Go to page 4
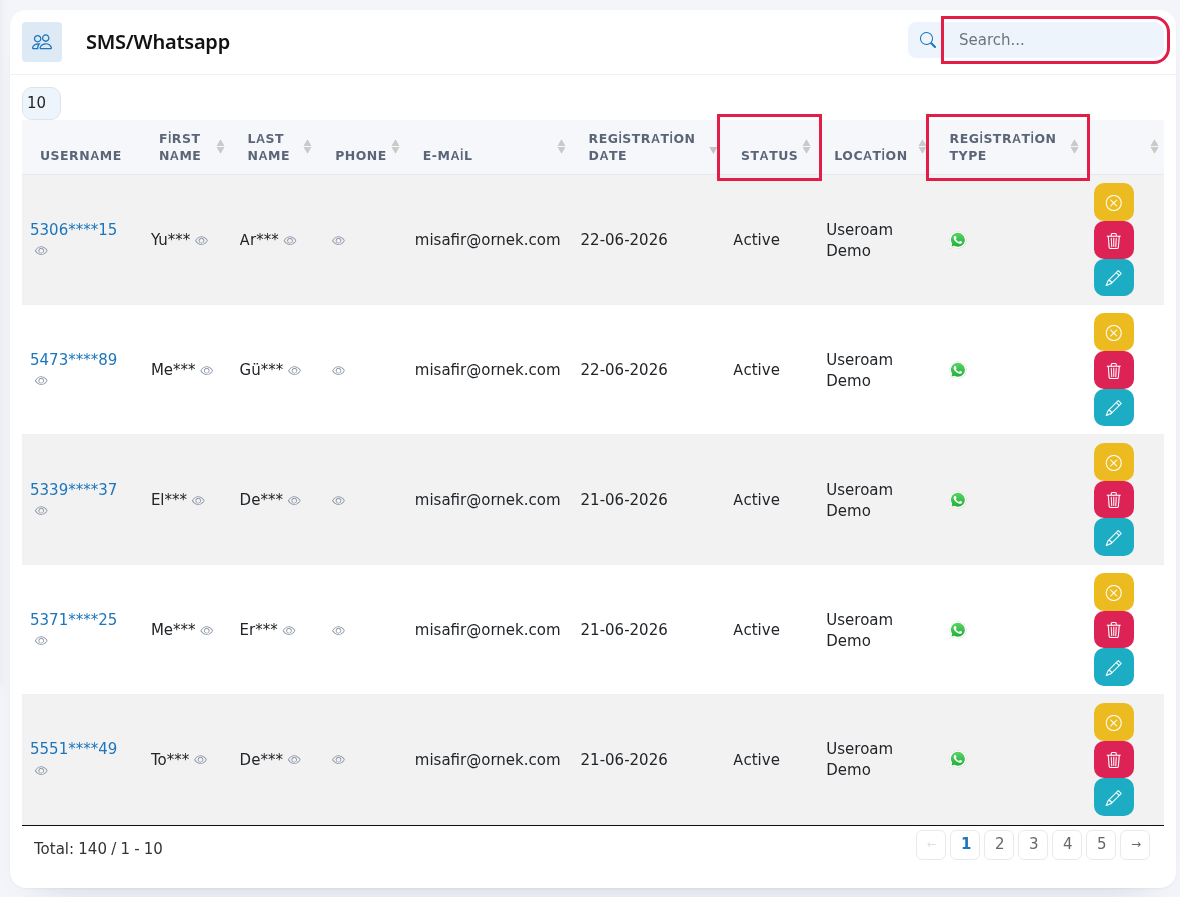This screenshot has height=897, width=1180. [x=1067, y=844]
